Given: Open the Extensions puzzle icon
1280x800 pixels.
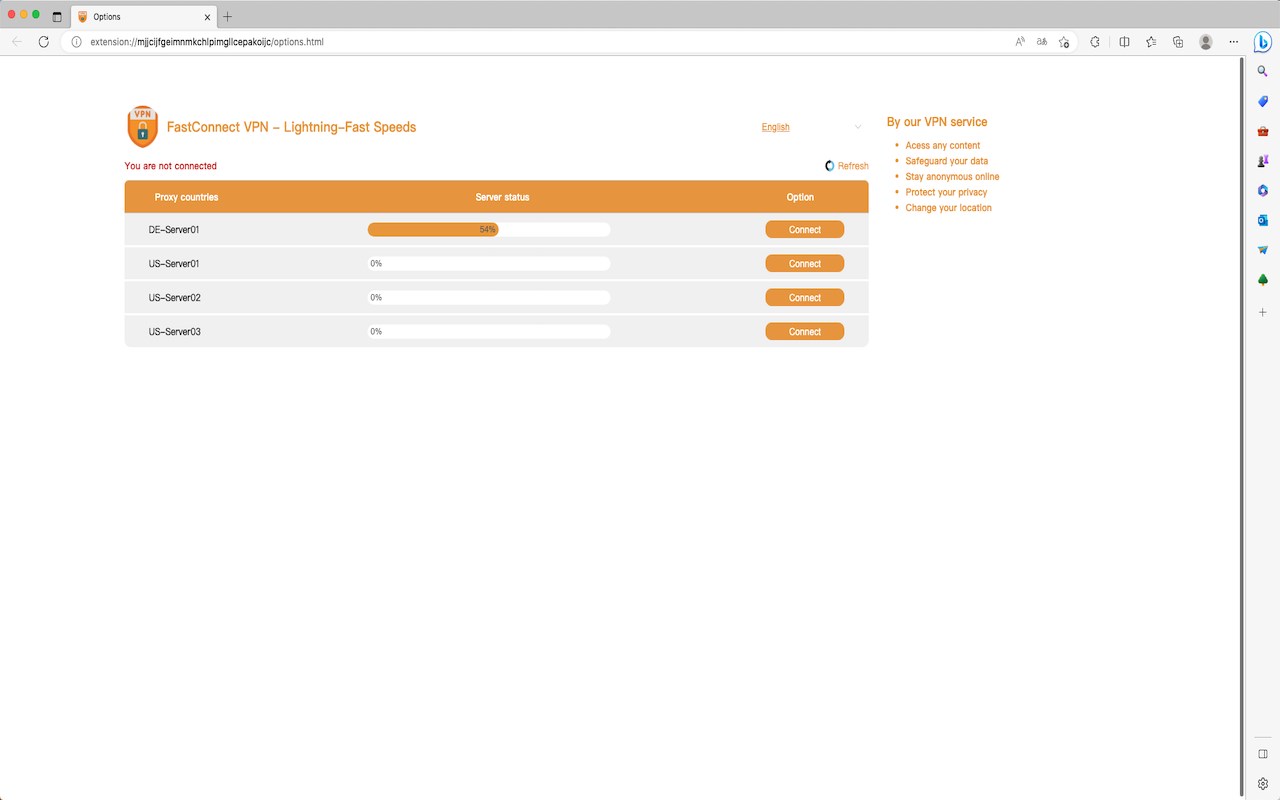Looking at the screenshot, I should pyautogui.click(x=1095, y=42).
